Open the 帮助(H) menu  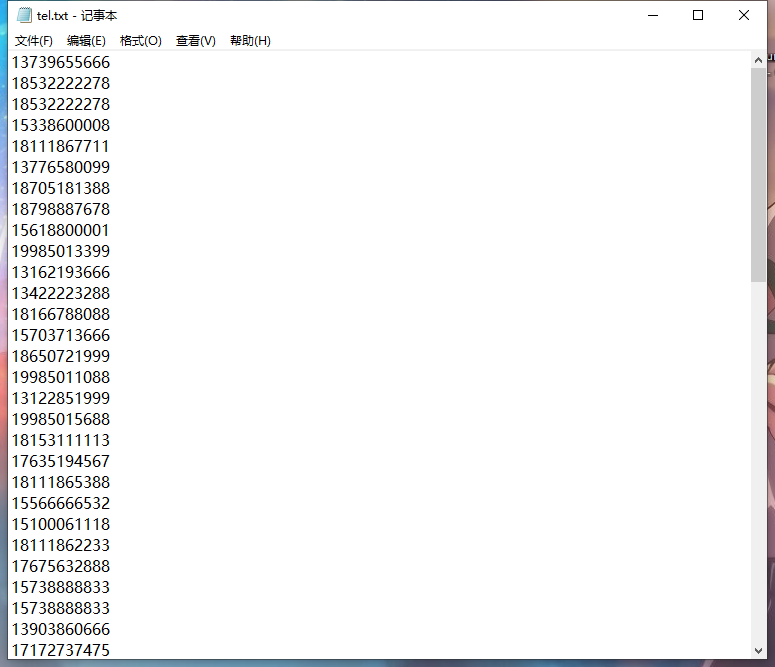tap(251, 41)
